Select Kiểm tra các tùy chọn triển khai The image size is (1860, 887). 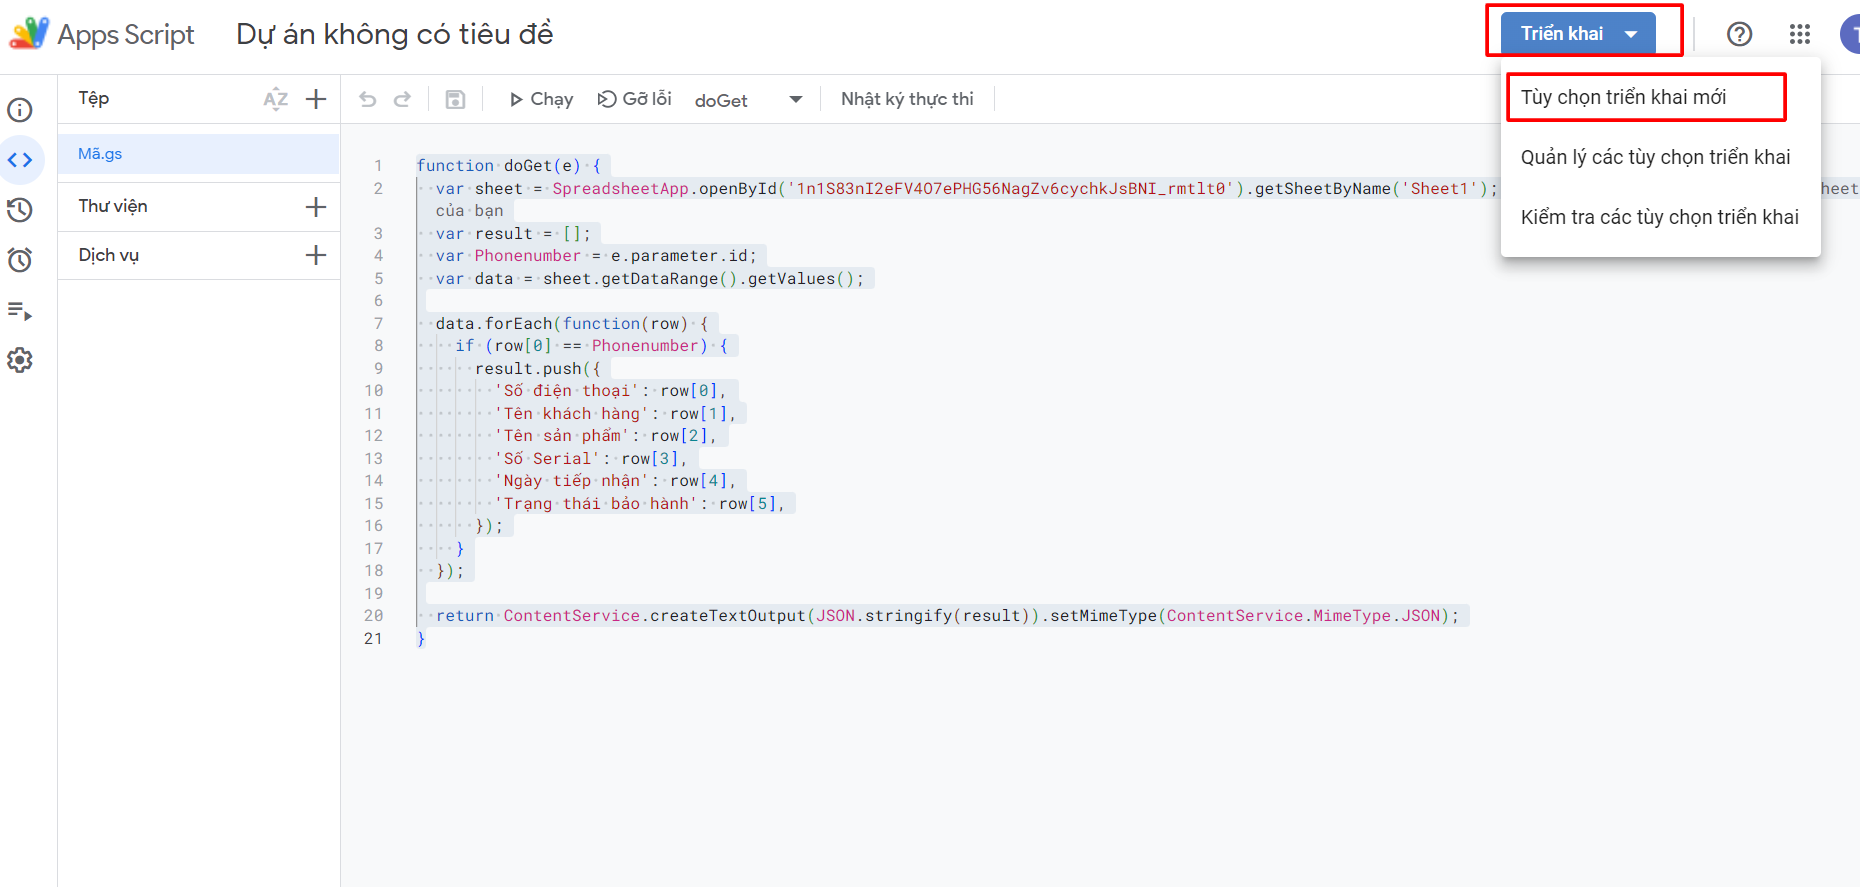tap(1660, 217)
